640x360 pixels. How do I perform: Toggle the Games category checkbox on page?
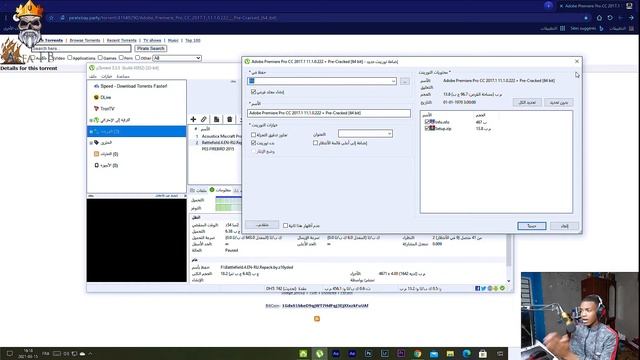coord(100,58)
